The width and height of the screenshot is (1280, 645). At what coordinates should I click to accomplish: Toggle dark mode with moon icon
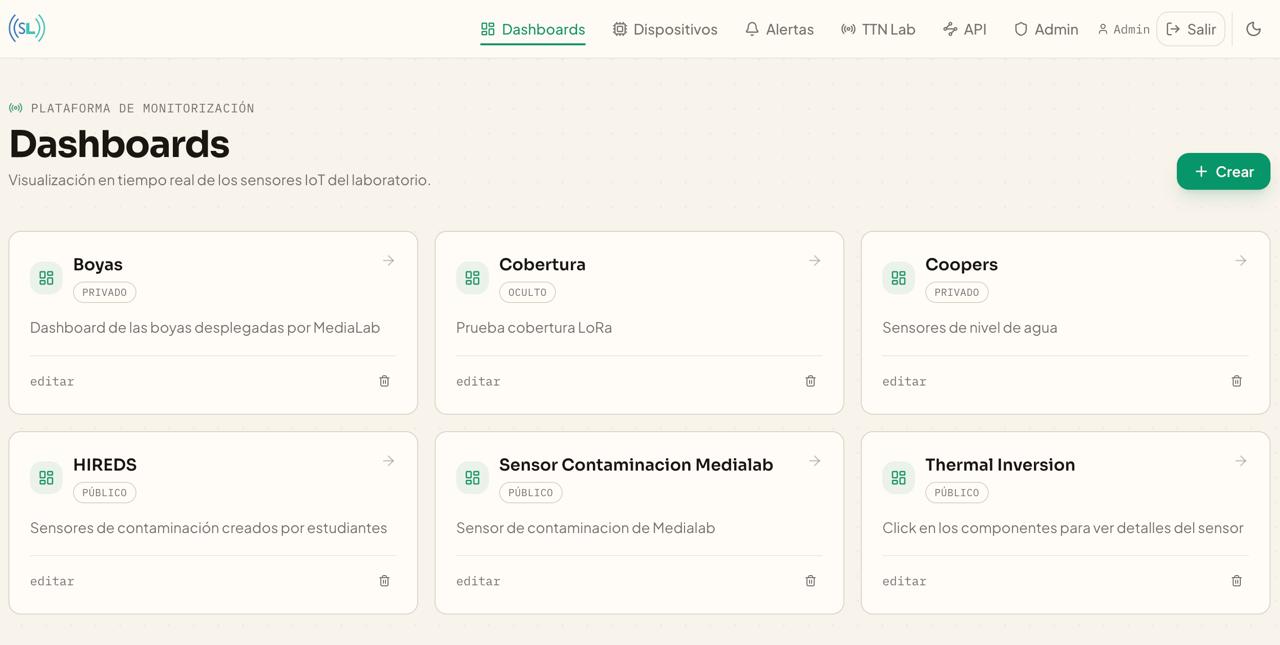(x=1253, y=29)
